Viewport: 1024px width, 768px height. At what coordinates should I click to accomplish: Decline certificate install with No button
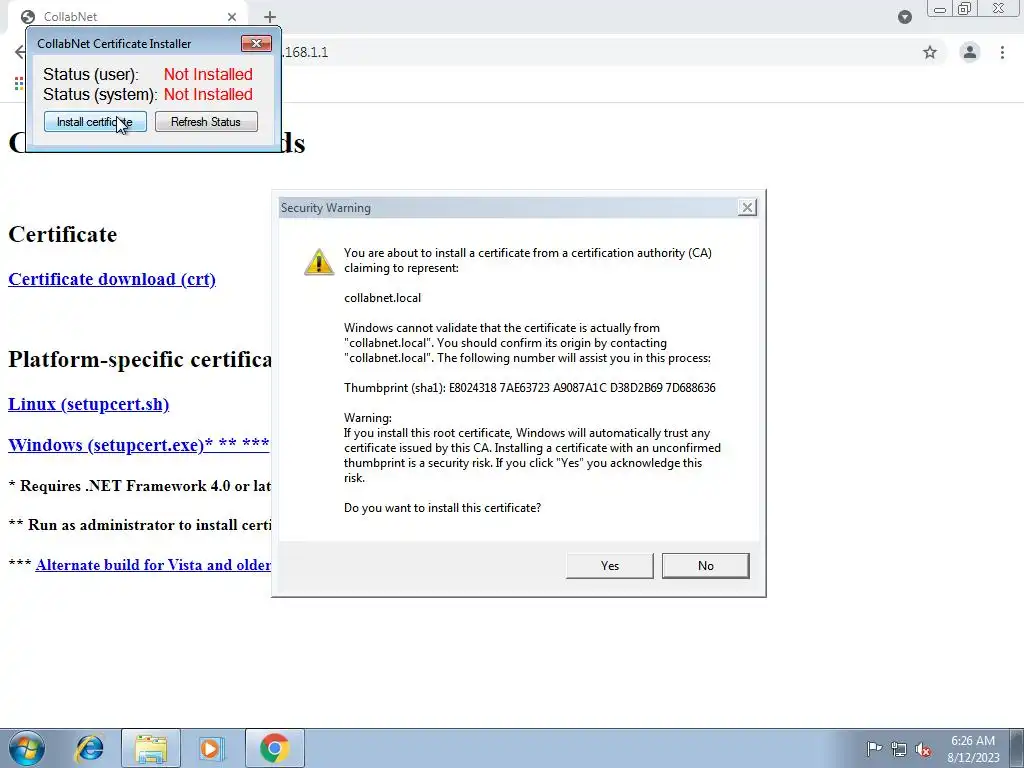[705, 566]
